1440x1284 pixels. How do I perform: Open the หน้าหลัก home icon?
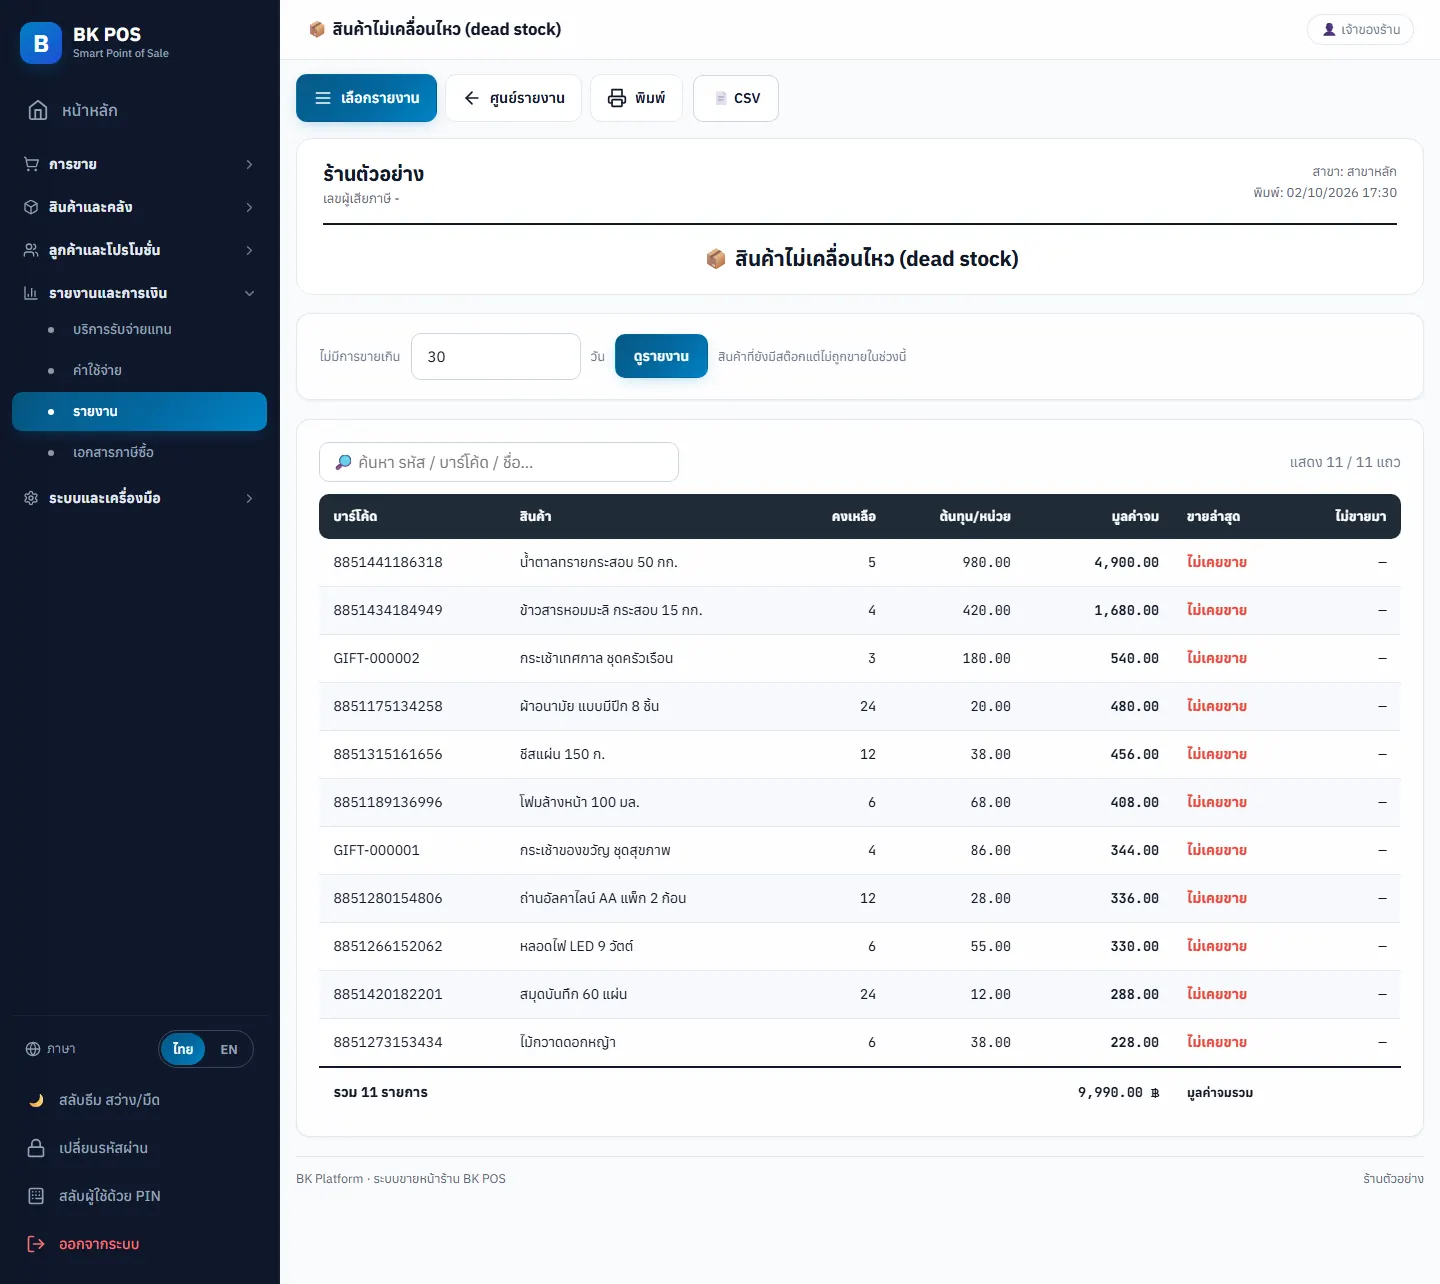pyautogui.click(x=38, y=110)
